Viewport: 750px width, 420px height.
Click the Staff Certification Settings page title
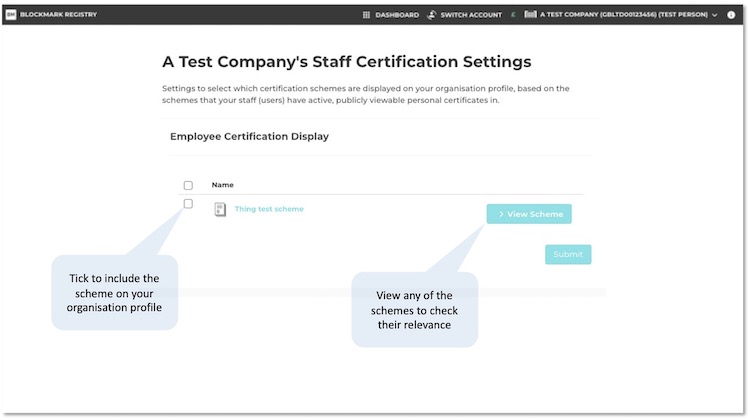tap(347, 62)
